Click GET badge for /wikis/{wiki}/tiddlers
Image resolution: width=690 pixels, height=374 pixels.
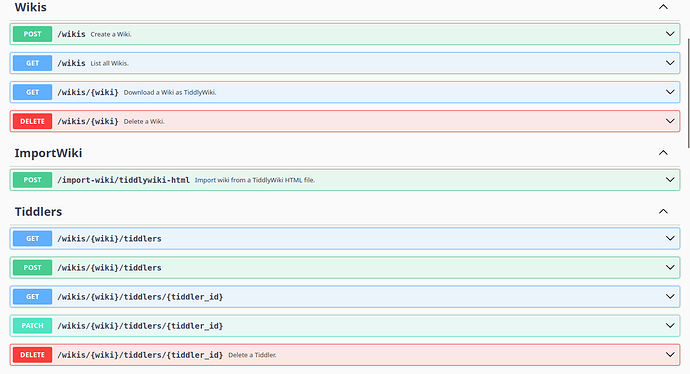33,238
